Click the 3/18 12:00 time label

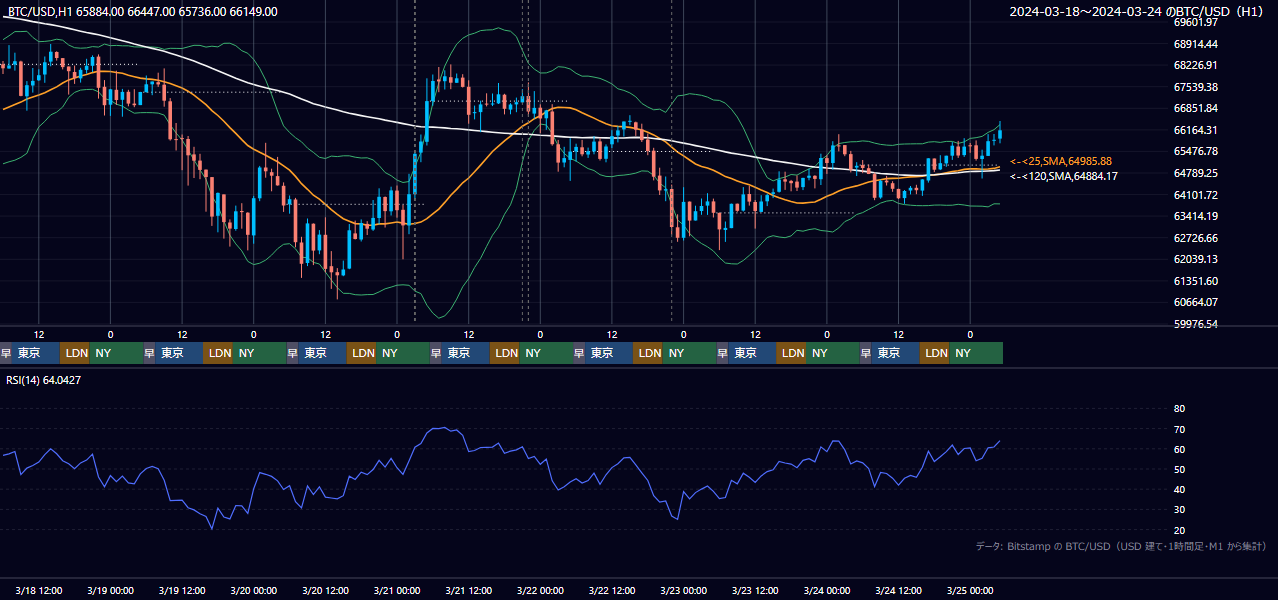(x=39, y=591)
